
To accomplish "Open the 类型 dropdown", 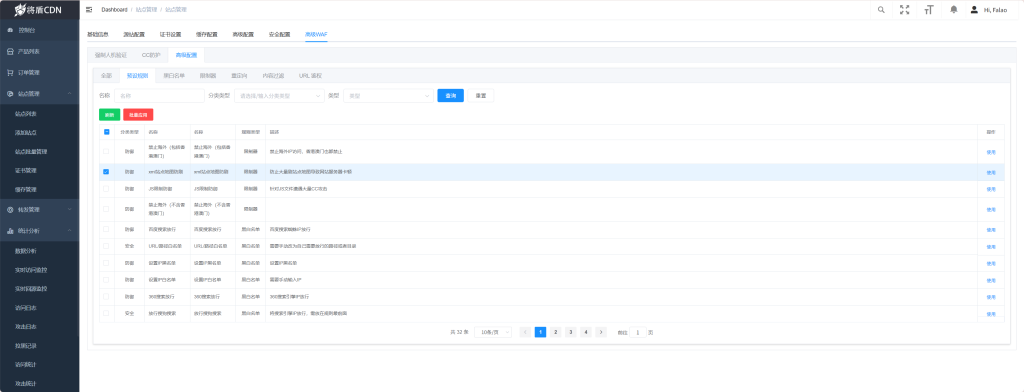I will [388, 95].
